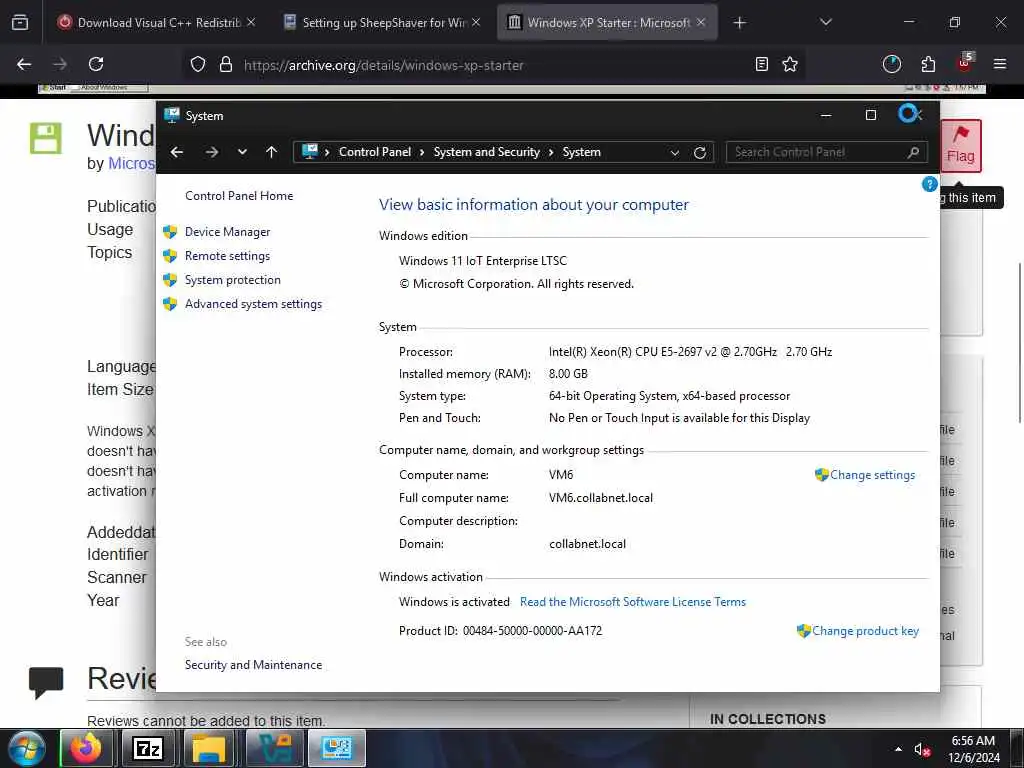1024x768 pixels.
Task: Click the archive.org URL address bar
Action: coord(496,65)
